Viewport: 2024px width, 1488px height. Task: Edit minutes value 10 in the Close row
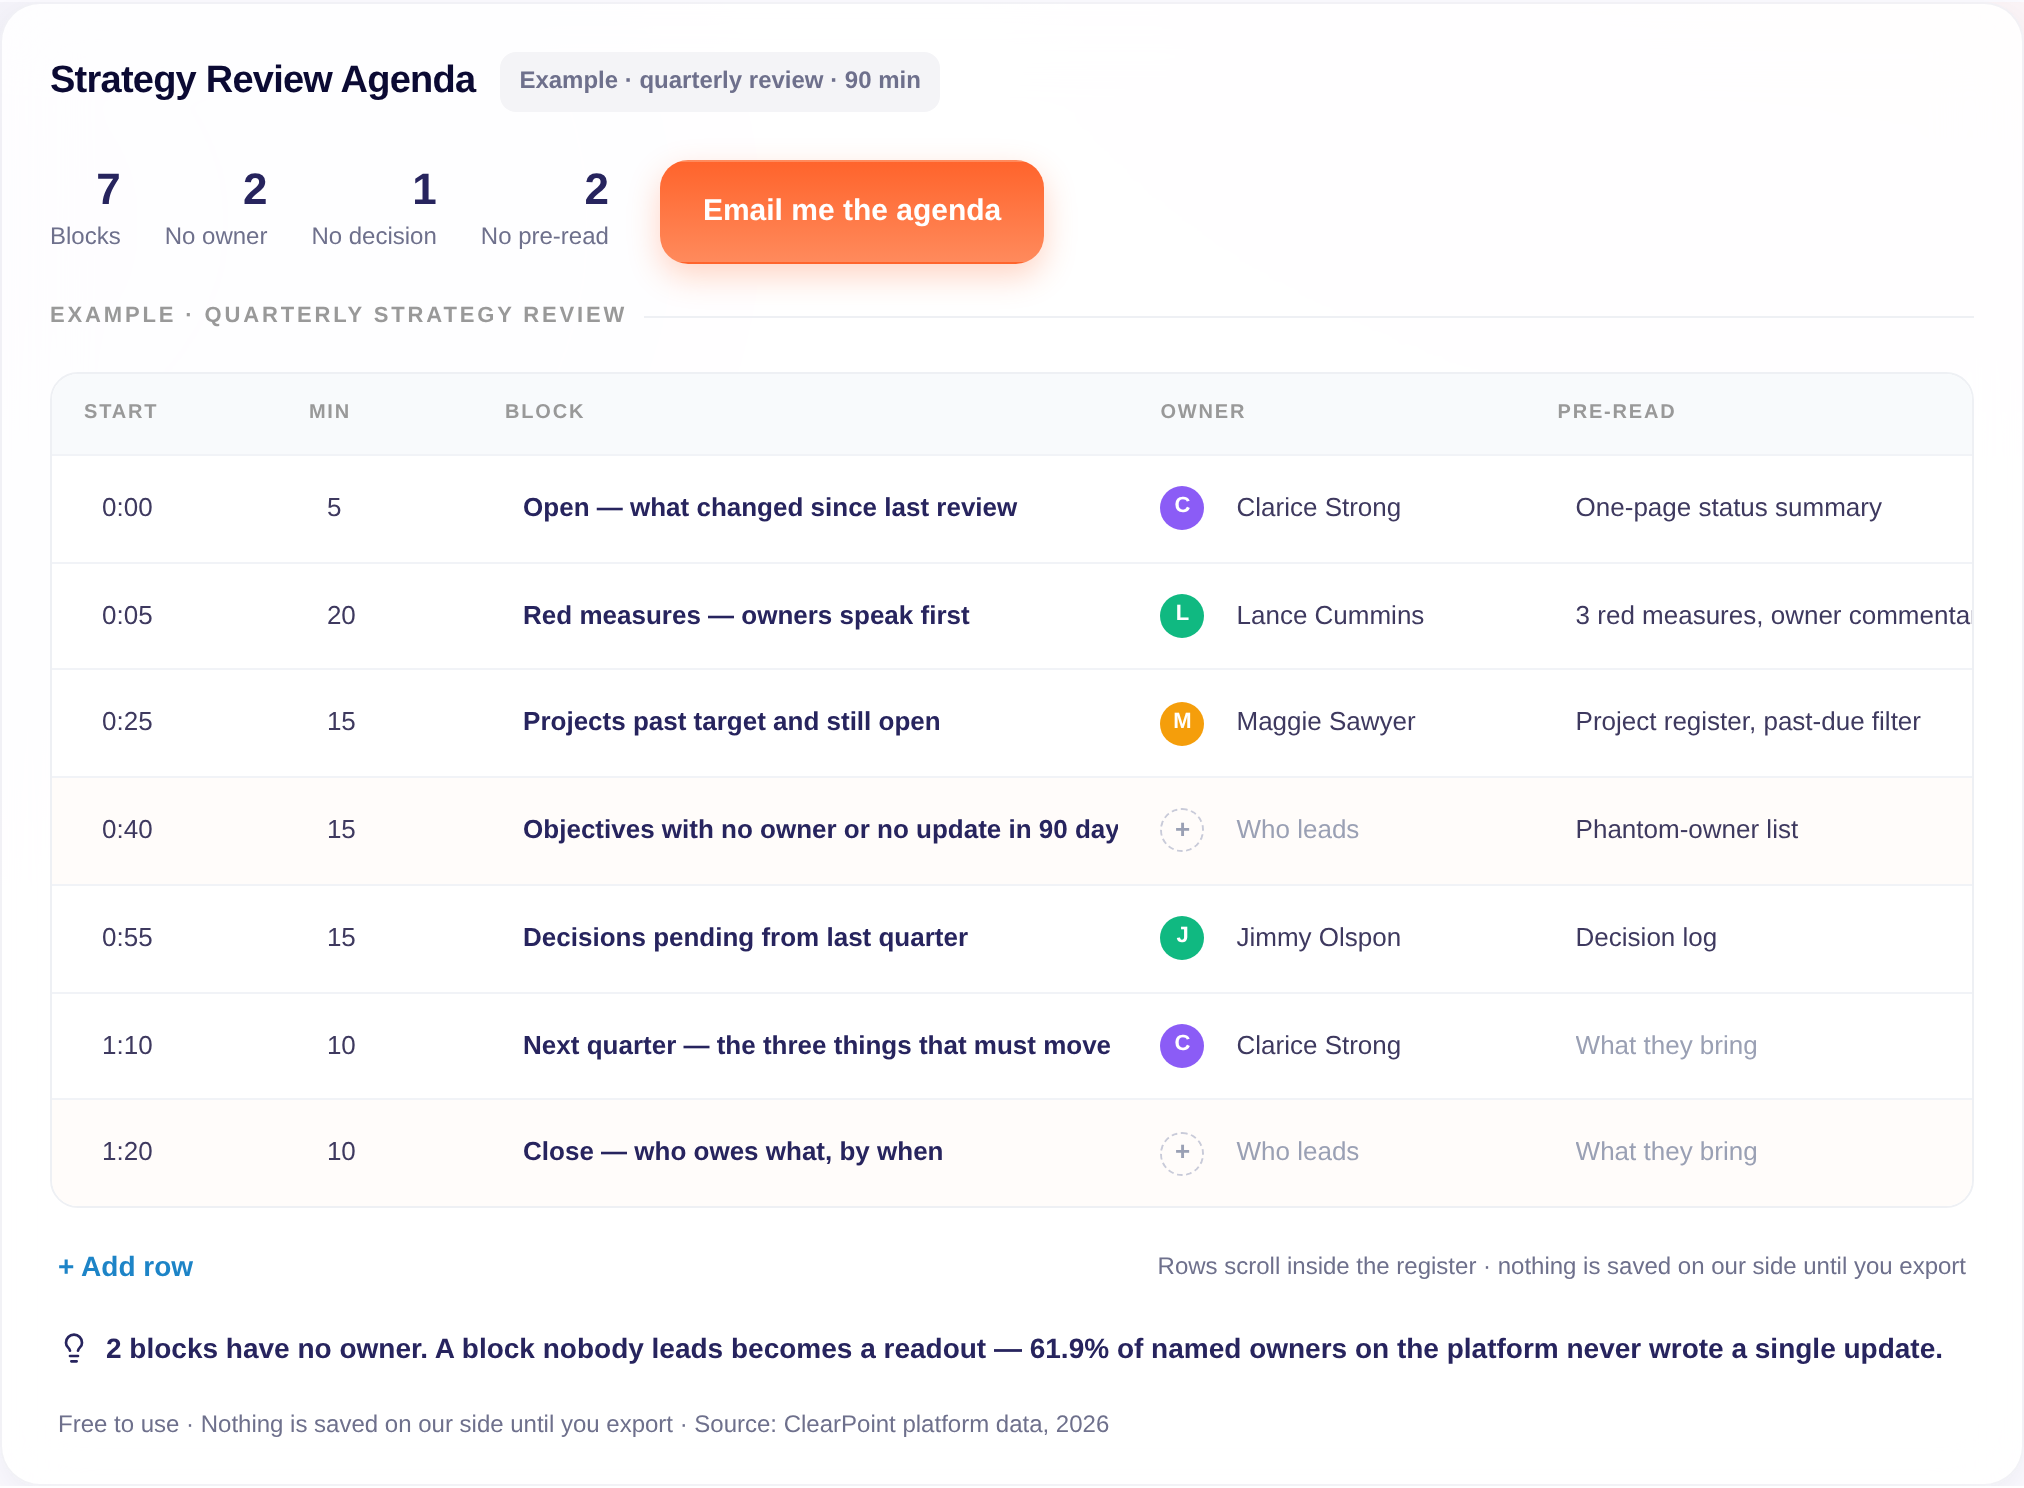click(341, 1152)
